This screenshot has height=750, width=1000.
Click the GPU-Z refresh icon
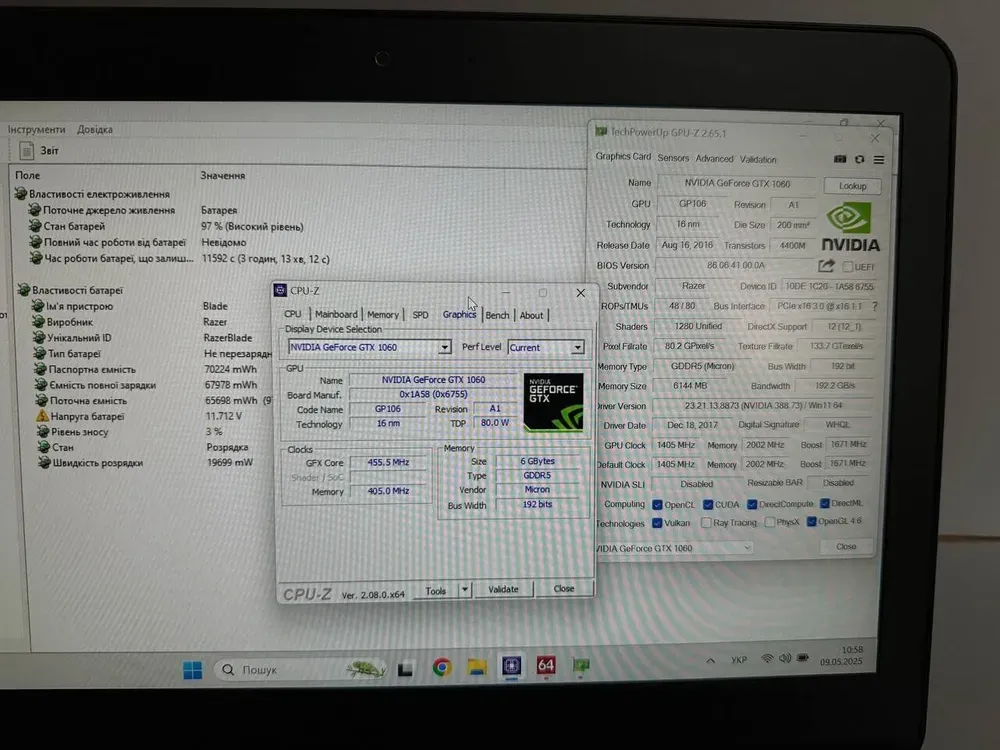860,160
